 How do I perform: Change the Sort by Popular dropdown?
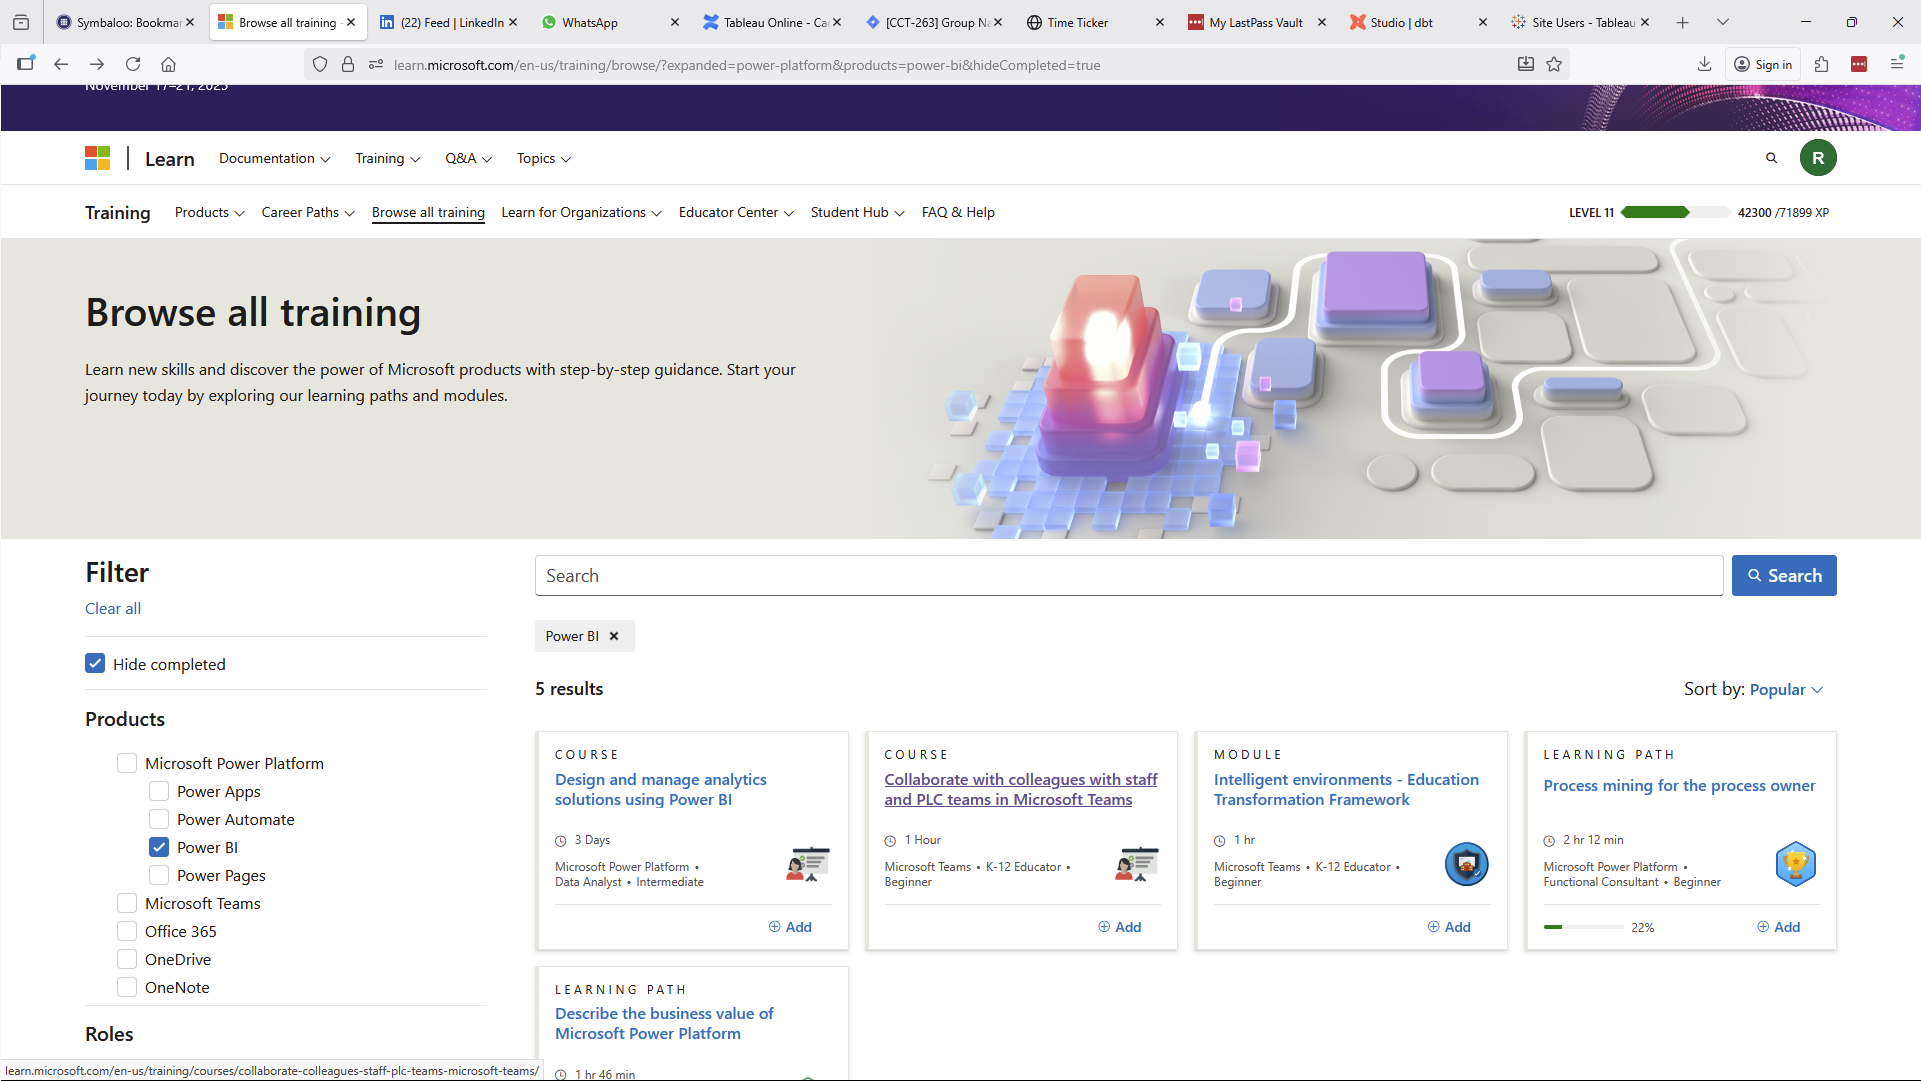coord(1787,689)
